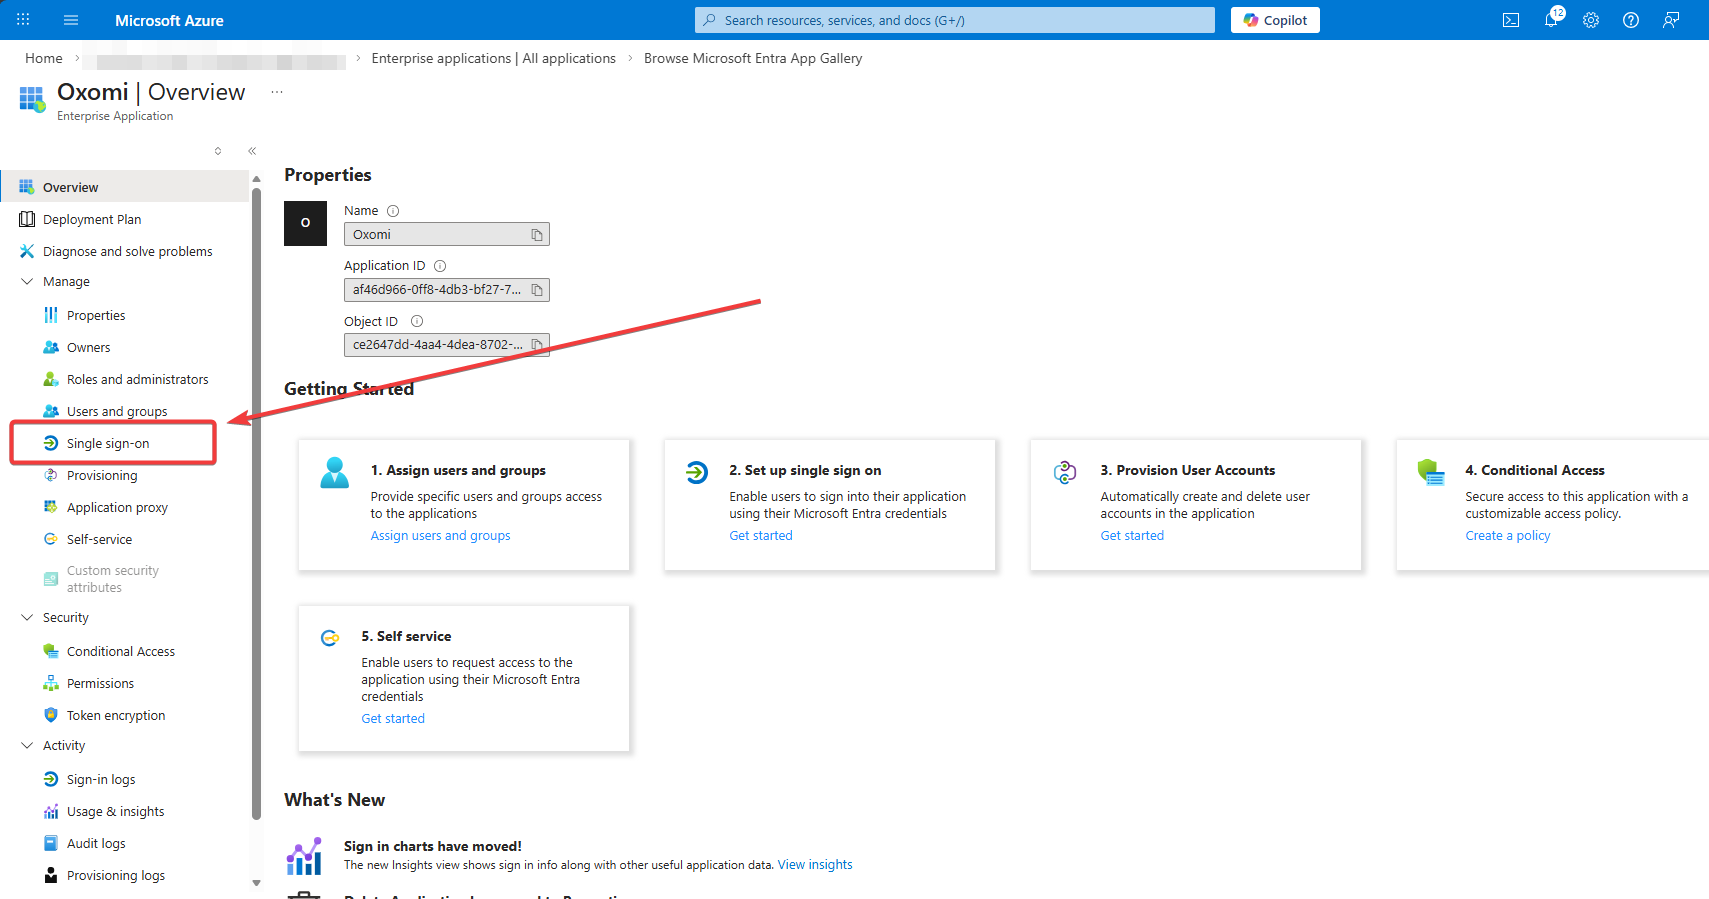Click the help question mark icon
Viewport: 1709px width, 899px height.
(x=1631, y=20)
